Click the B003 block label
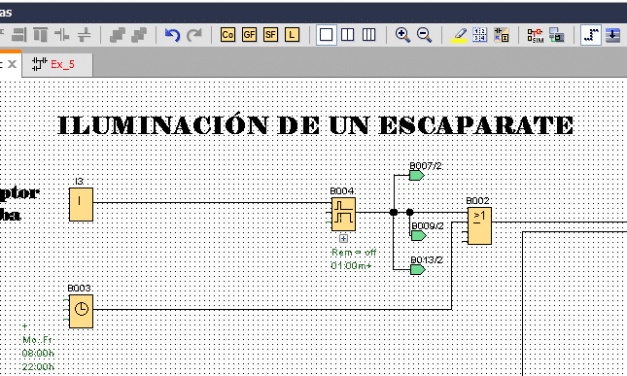 pyautogui.click(x=79, y=288)
